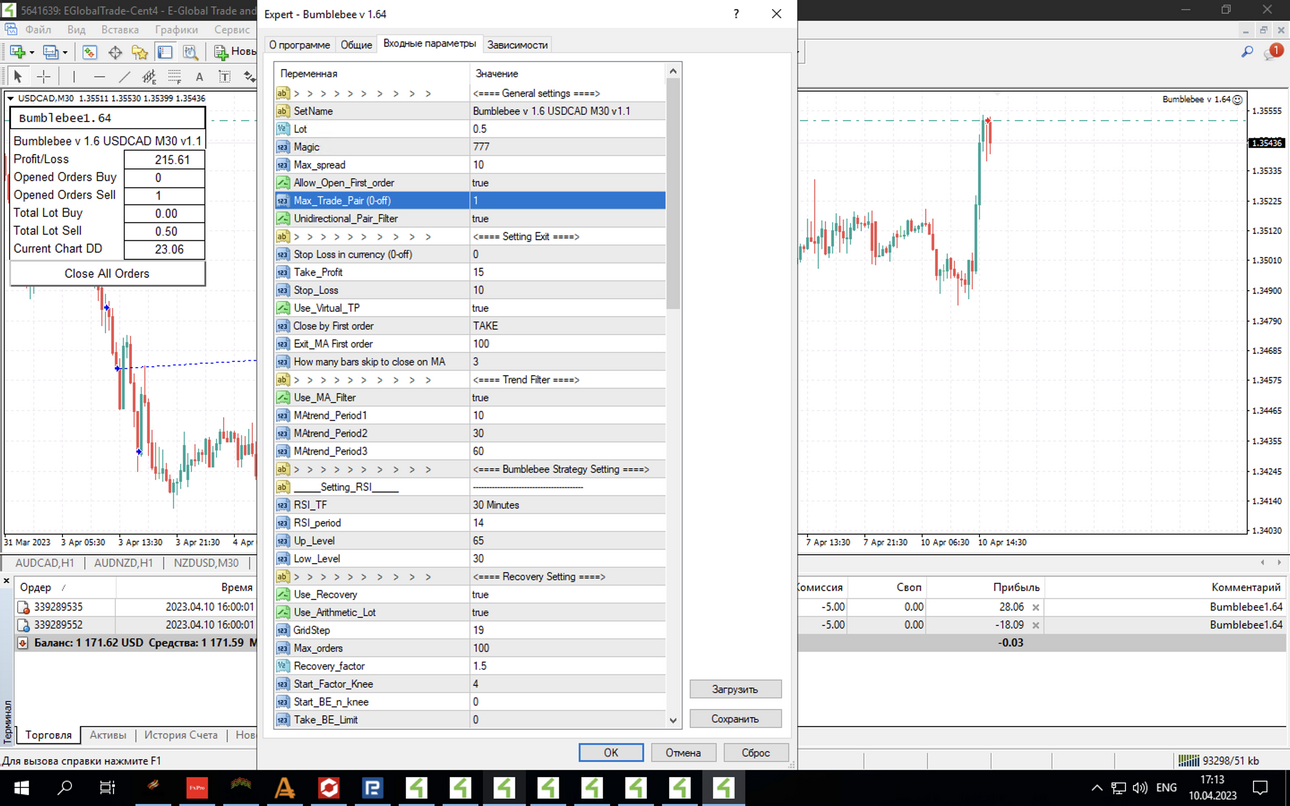The image size is (1290, 806).
Task: Collapse the USDCAD,M30 chart title triangle
Action: point(10,98)
